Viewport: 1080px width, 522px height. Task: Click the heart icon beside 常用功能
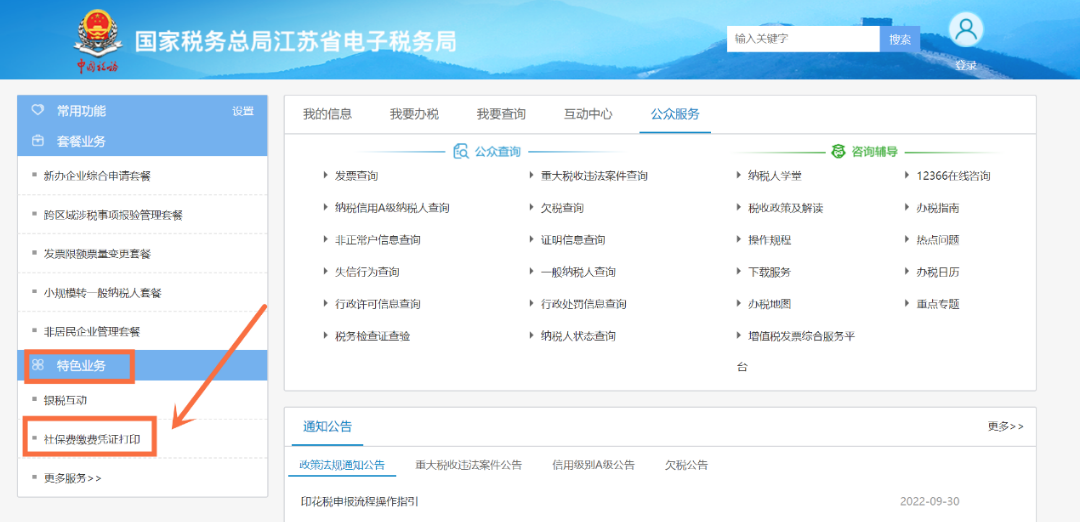pos(38,110)
